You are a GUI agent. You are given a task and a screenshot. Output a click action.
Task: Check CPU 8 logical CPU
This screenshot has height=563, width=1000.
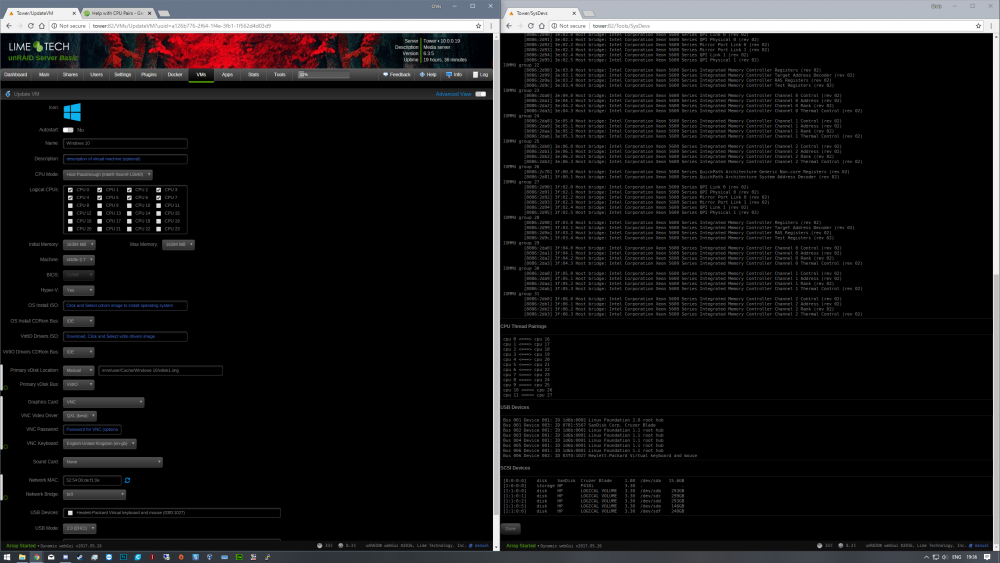click(70, 205)
